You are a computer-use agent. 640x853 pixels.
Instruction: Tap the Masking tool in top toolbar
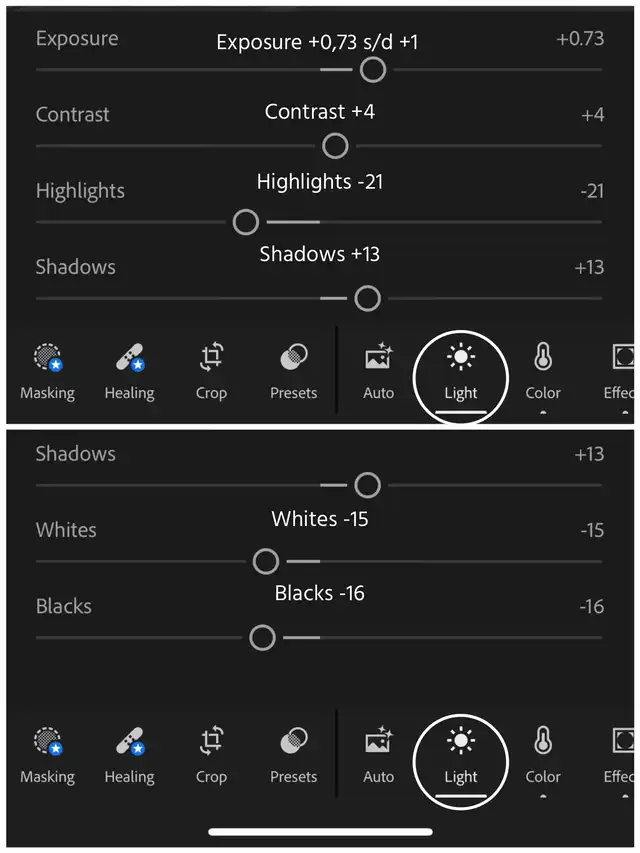pos(47,370)
